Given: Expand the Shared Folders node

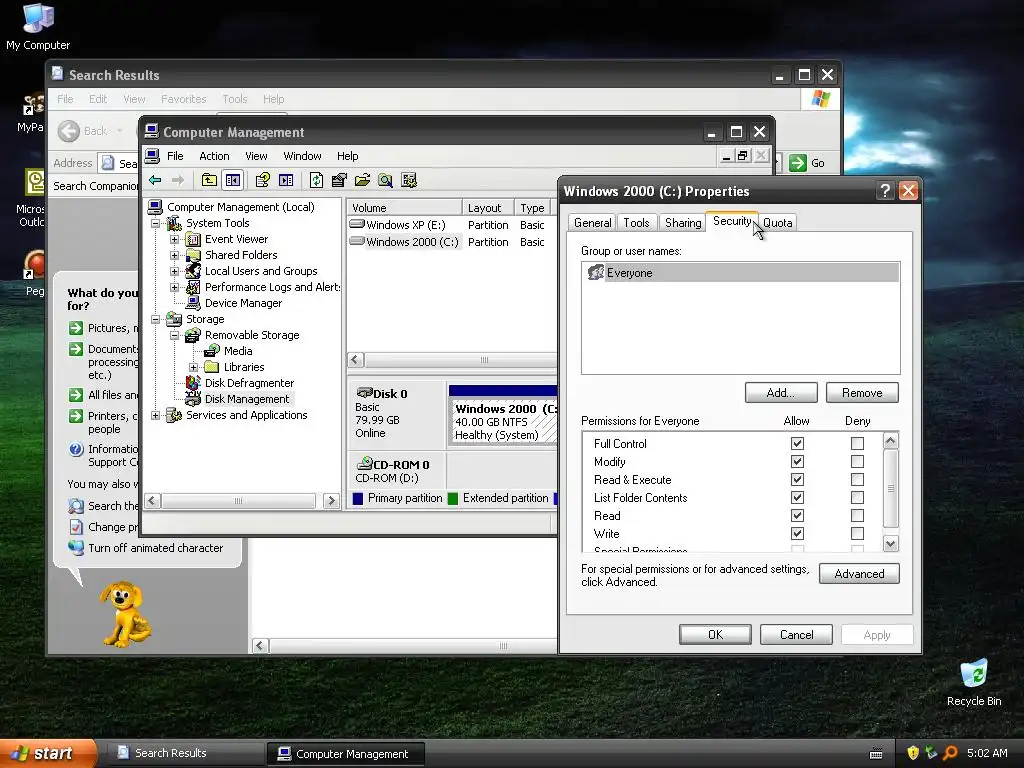Looking at the screenshot, I should pyautogui.click(x=174, y=255).
